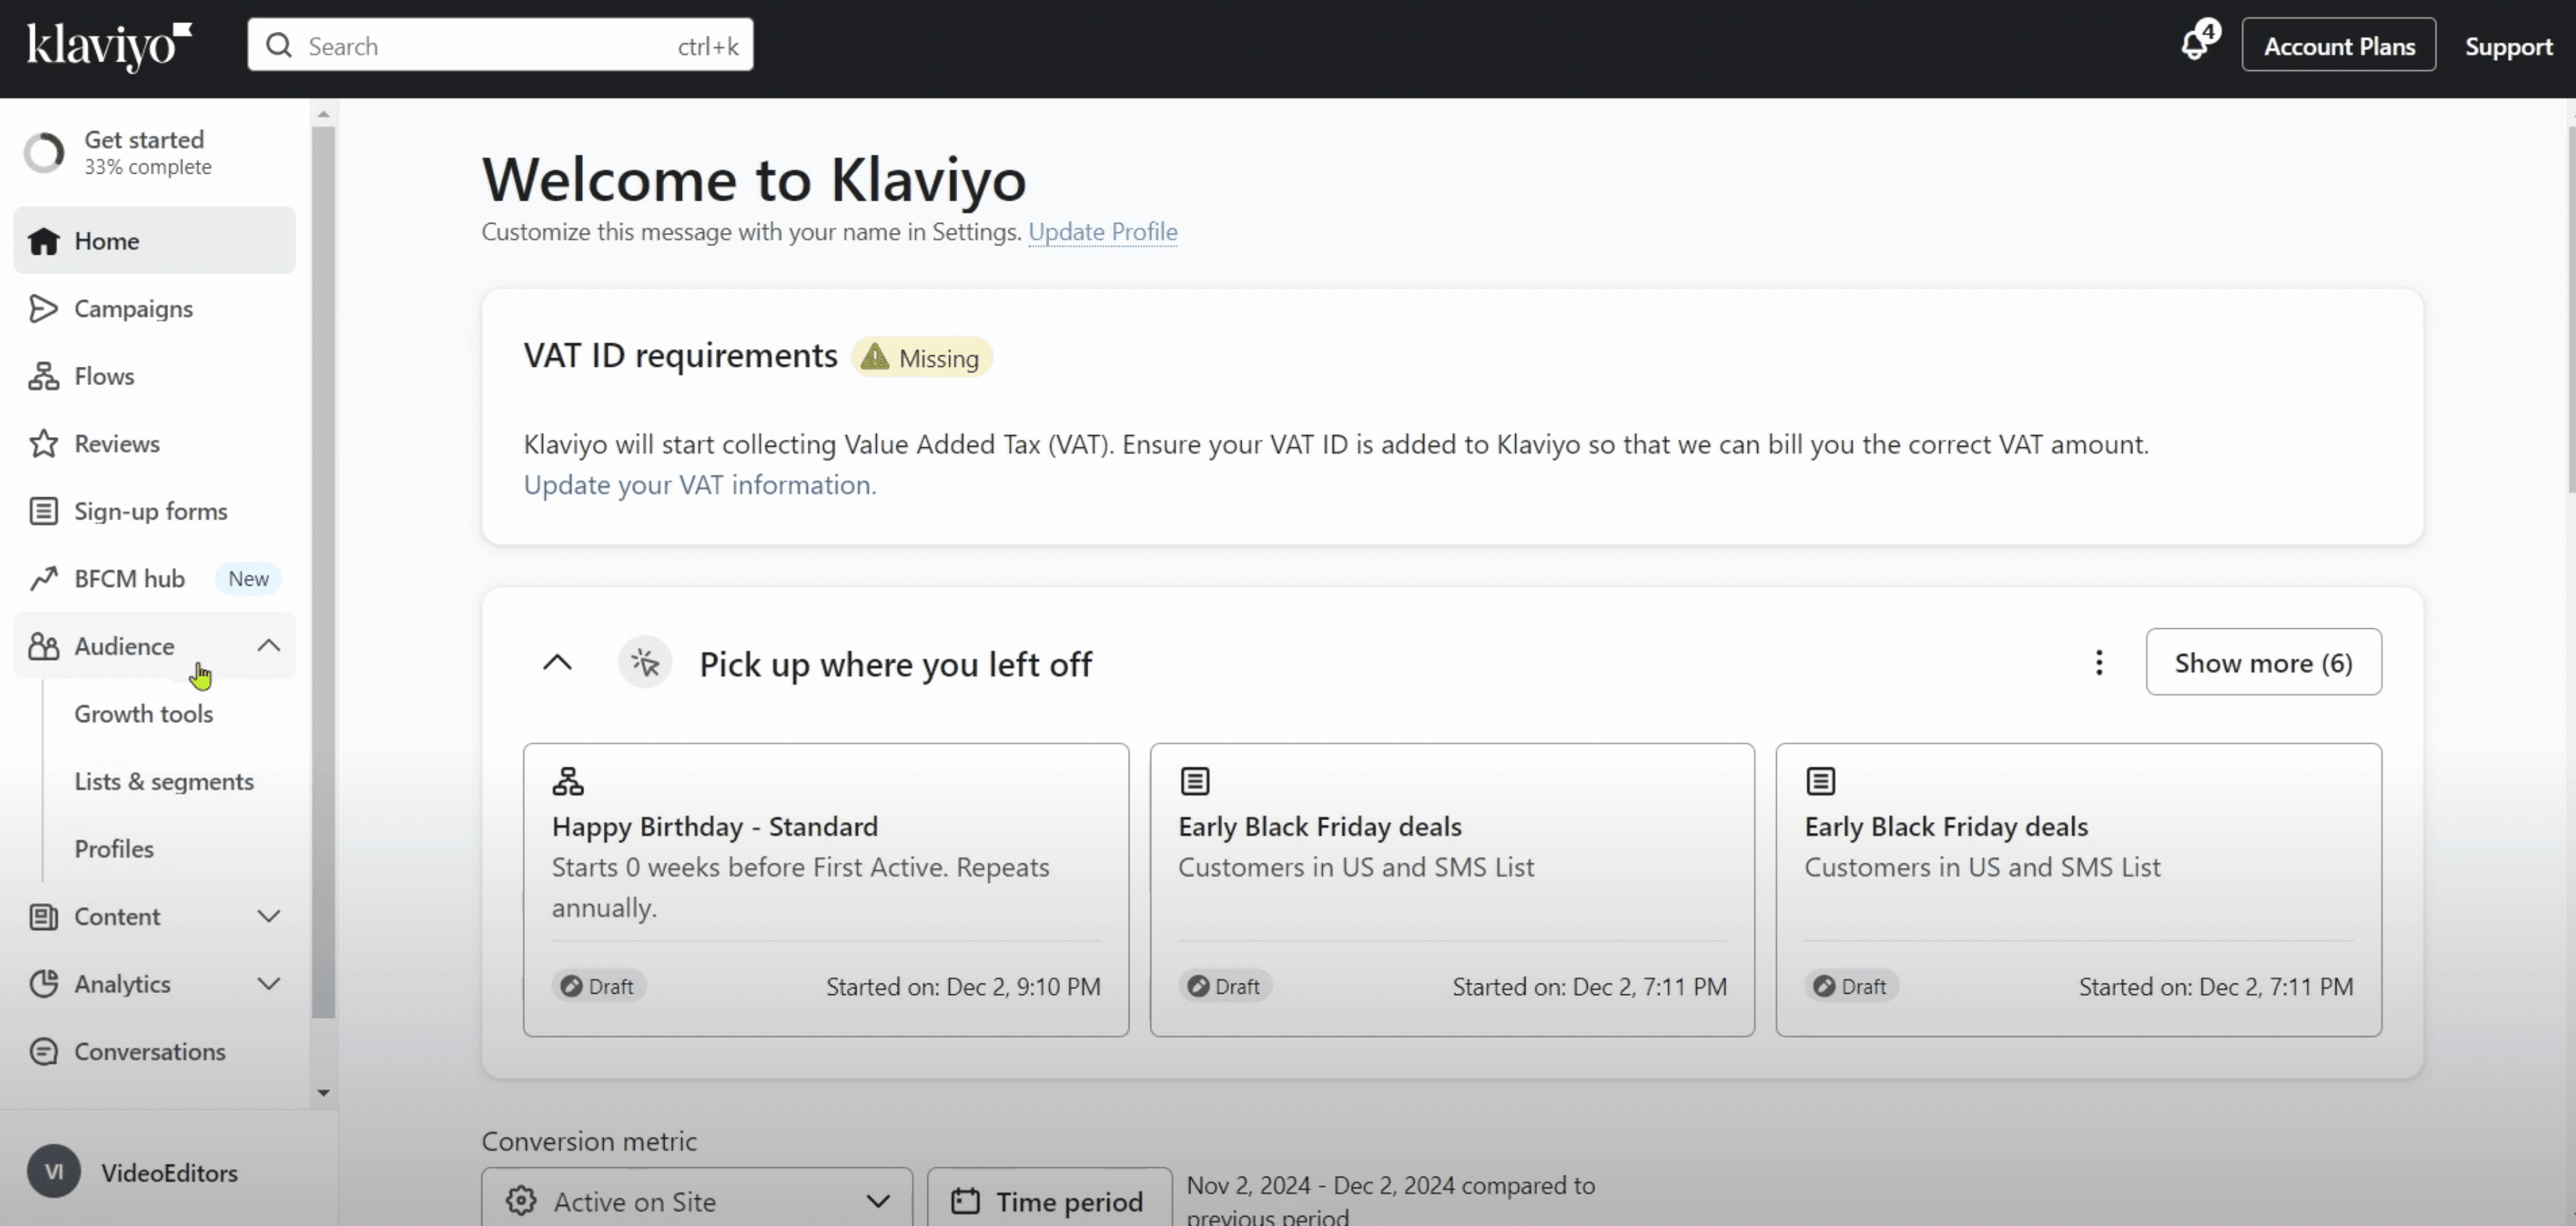Screen dimensions: 2576x1226
Task: Open the Active on Site dropdown
Action: coord(697,1199)
